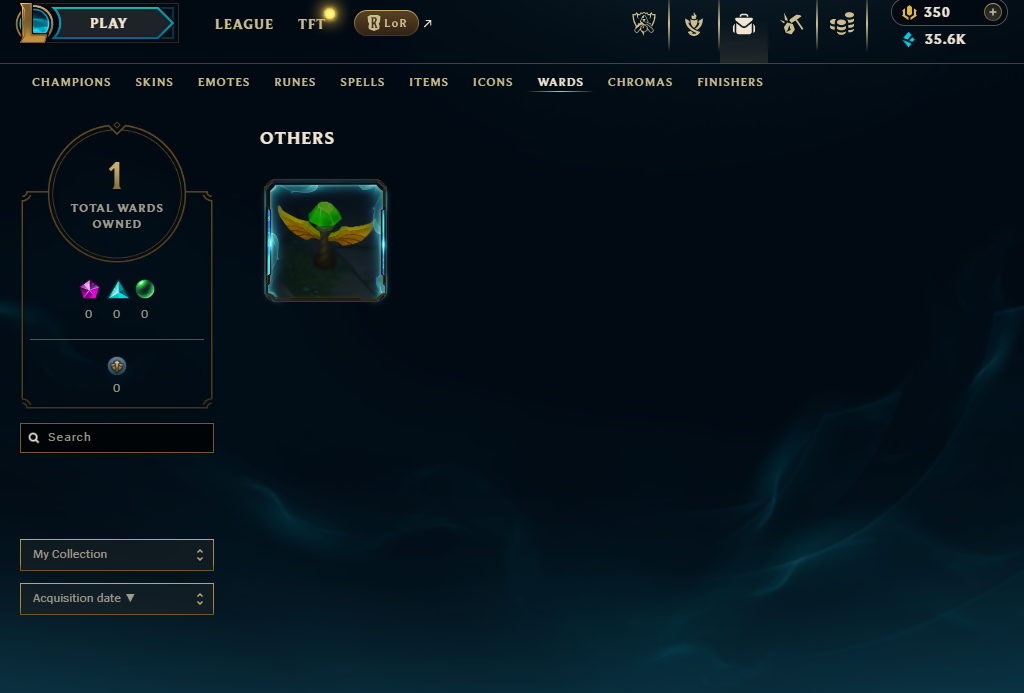Open the Loot hammer icon
Image resolution: width=1024 pixels, height=693 pixels.
(792, 25)
